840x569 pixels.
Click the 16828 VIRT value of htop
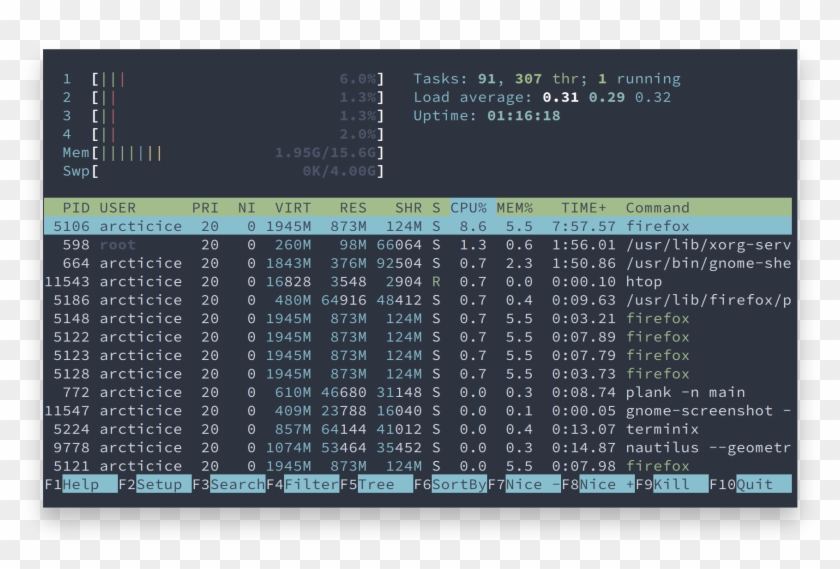point(288,282)
